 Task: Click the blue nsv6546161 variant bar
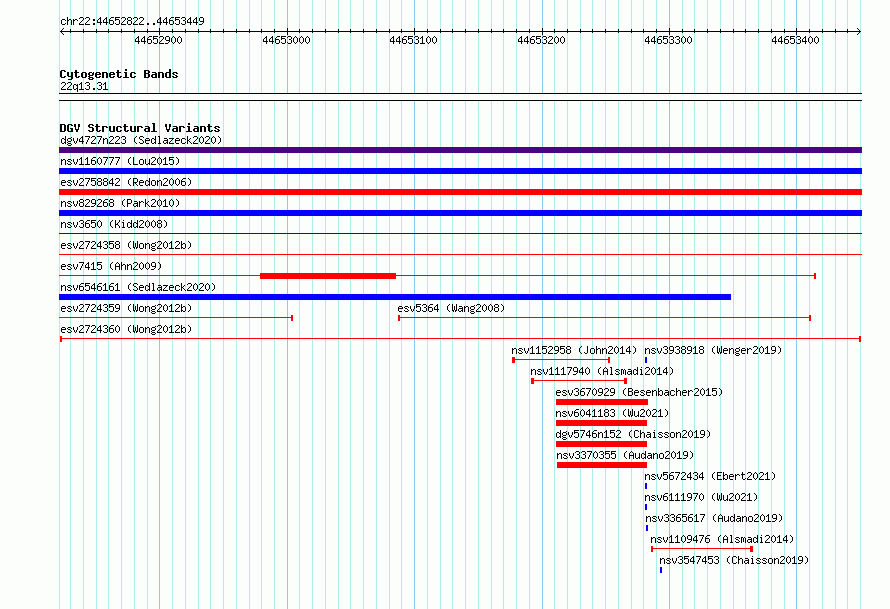(395, 297)
